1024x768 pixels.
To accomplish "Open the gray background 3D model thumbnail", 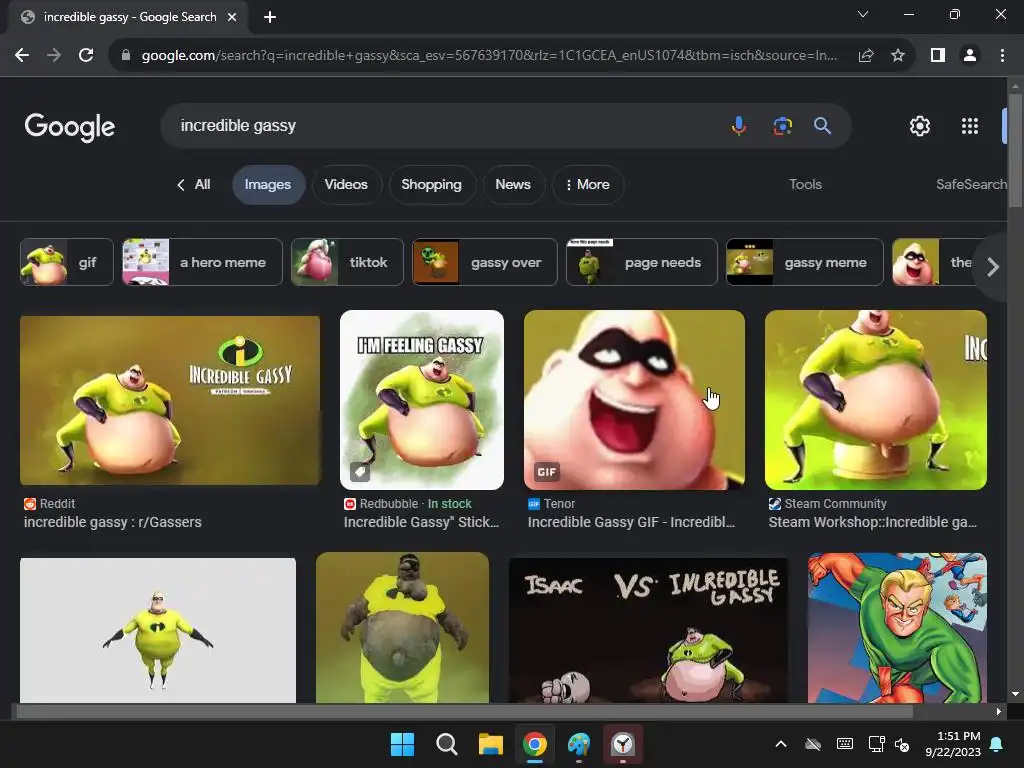I will (x=158, y=630).
